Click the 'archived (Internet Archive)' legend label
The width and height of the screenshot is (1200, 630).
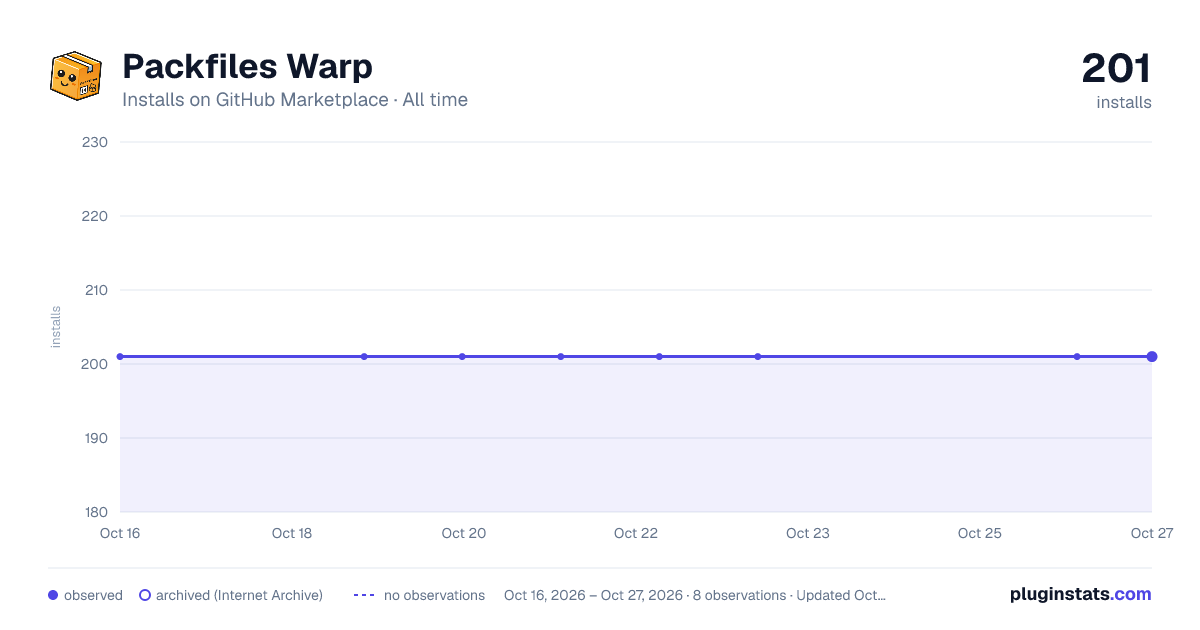point(239,595)
